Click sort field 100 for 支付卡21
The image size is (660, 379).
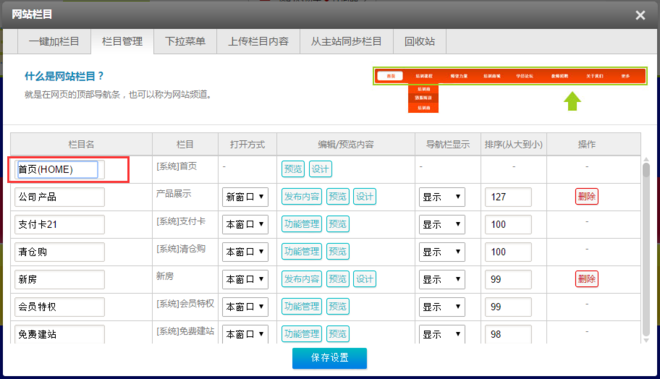508,224
